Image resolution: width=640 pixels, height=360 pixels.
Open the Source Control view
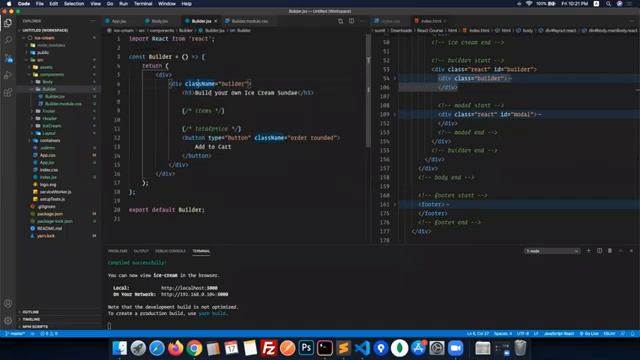tap(8, 58)
